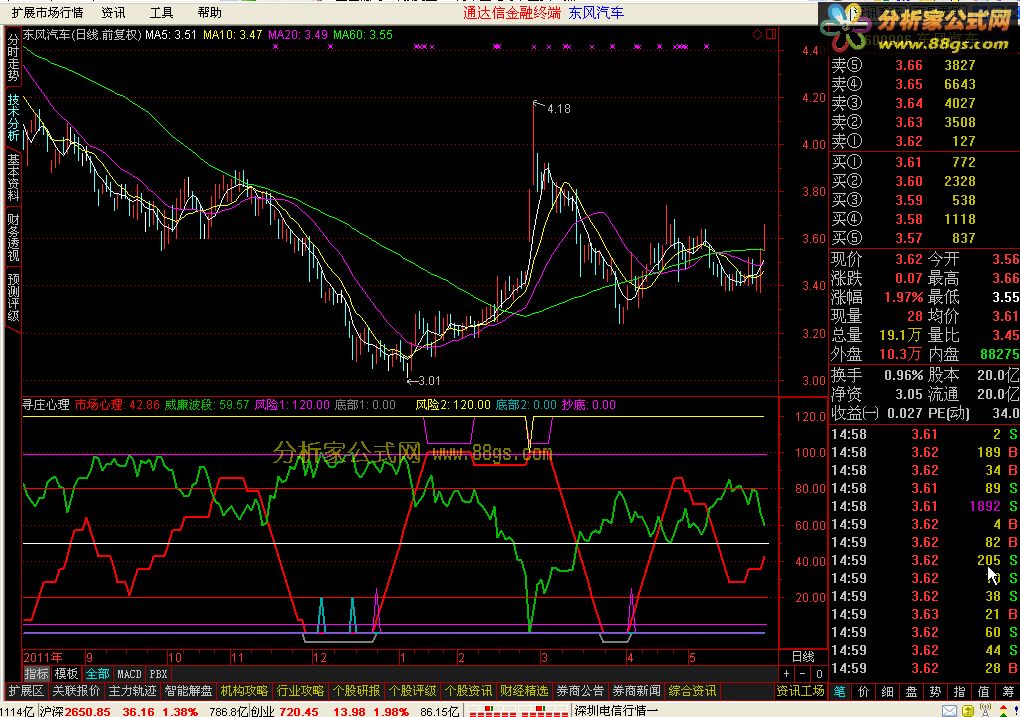Select the PBX indicator tab

[158, 674]
